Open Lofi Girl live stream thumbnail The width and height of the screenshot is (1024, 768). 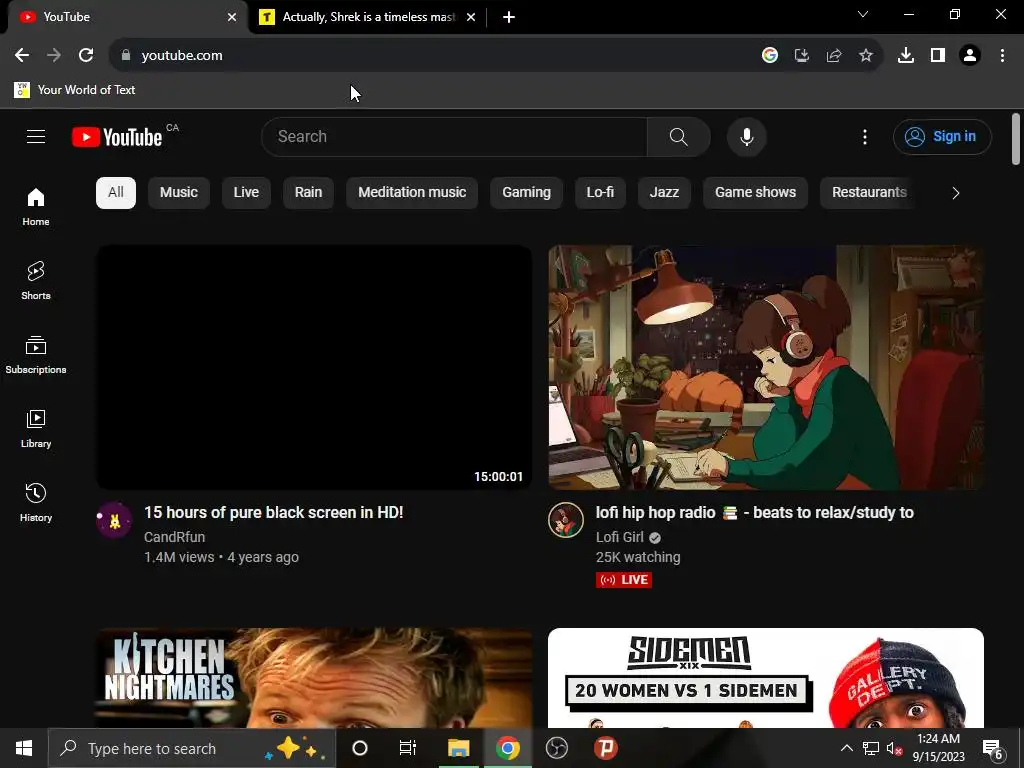coord(766,367)
